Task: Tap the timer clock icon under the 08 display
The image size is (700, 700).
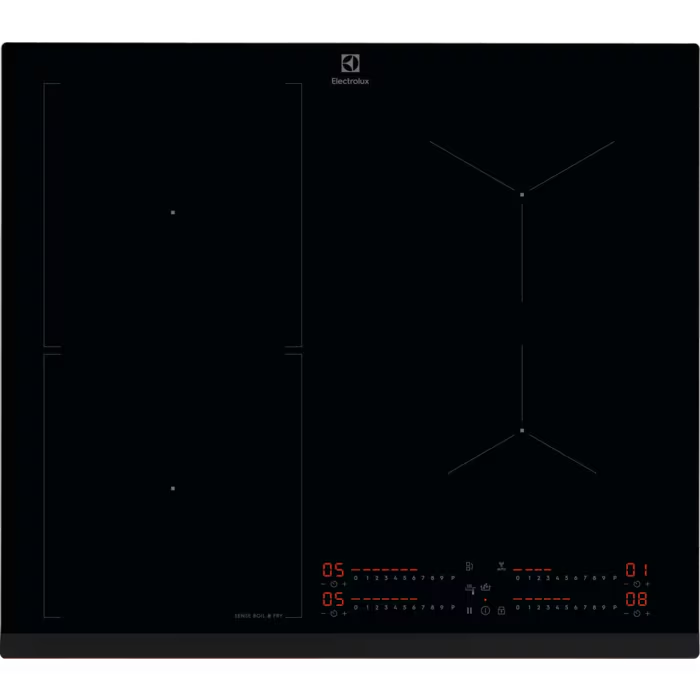Action: coord(636,613)
